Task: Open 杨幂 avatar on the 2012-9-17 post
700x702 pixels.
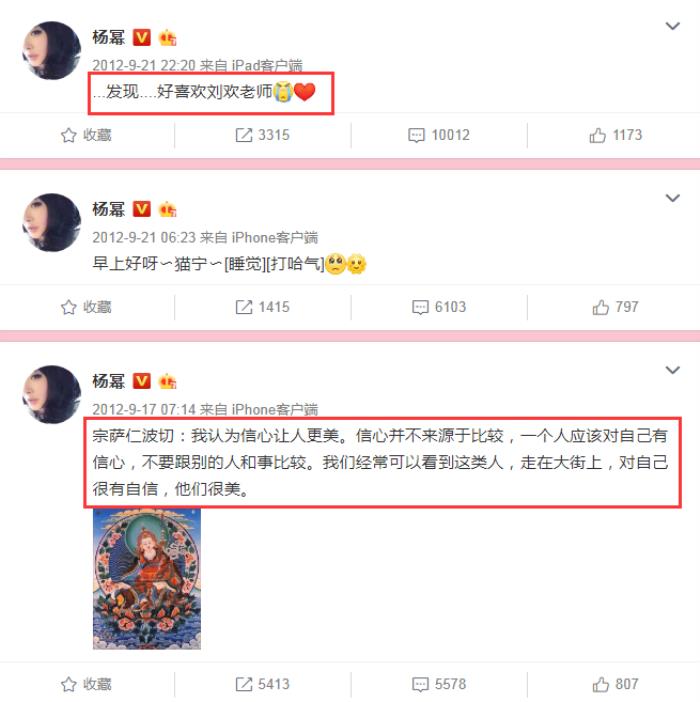Action: pos(52,394)
